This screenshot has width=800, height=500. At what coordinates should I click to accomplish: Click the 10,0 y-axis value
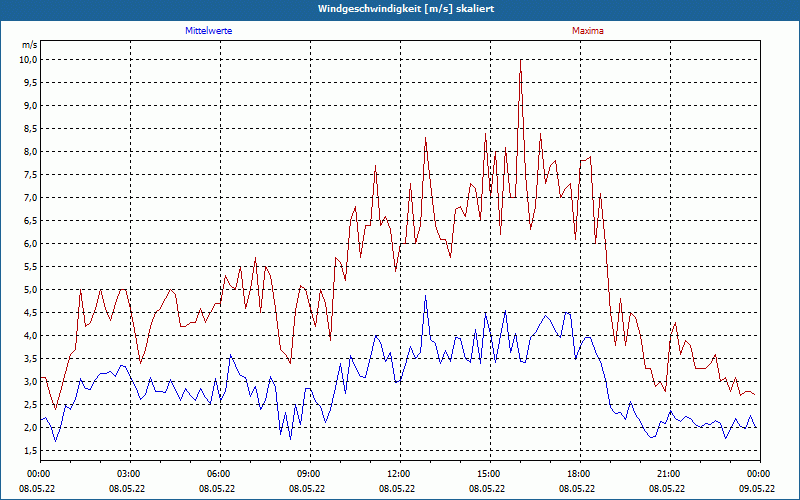click(x=29, y=60)
